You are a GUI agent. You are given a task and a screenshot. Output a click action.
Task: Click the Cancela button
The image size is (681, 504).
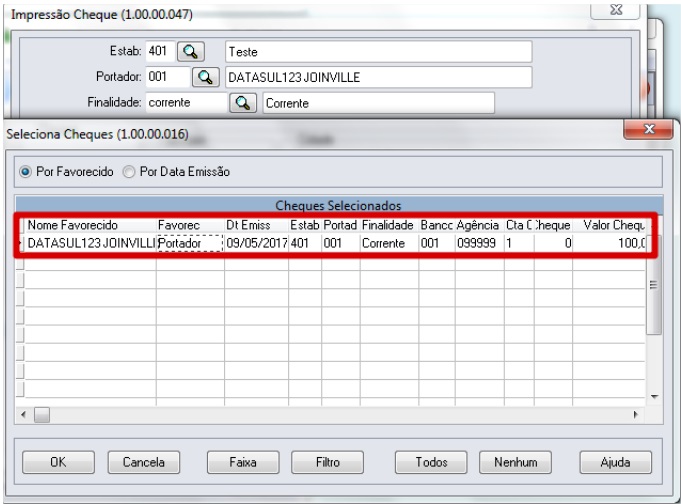pyautogui.click(x=143, y=462)
